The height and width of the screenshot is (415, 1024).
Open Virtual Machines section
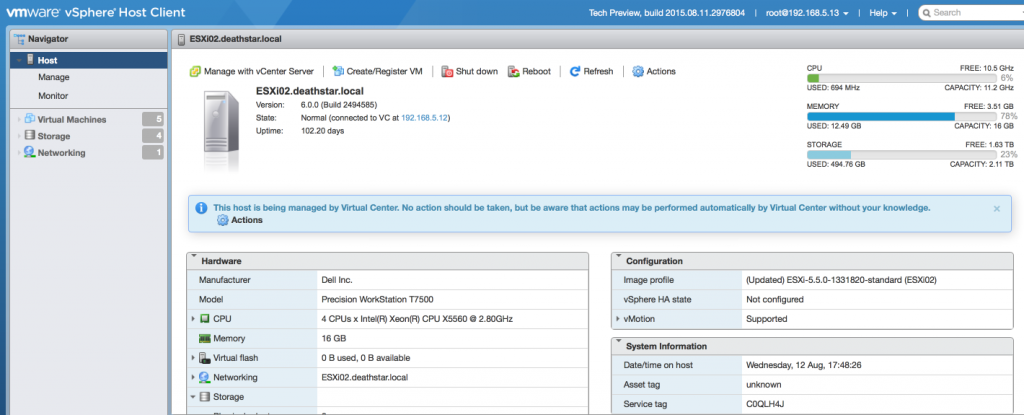tap(72, 120)
